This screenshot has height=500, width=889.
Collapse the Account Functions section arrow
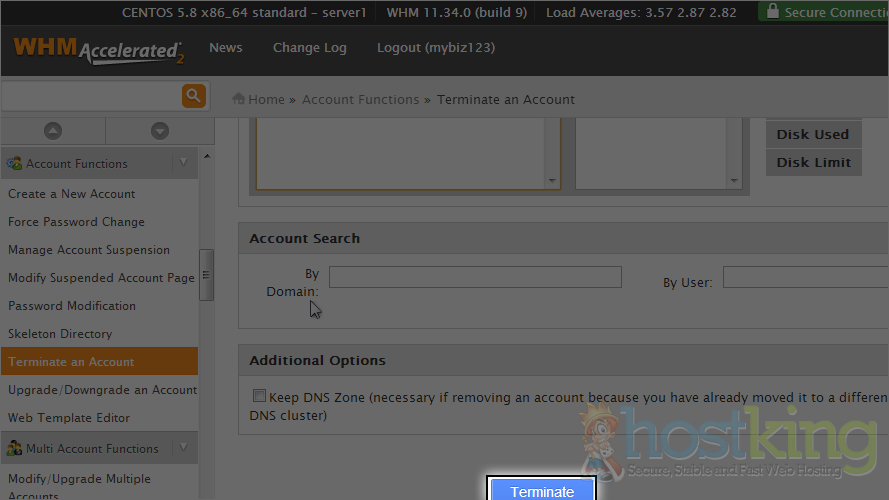coord(182,163)
